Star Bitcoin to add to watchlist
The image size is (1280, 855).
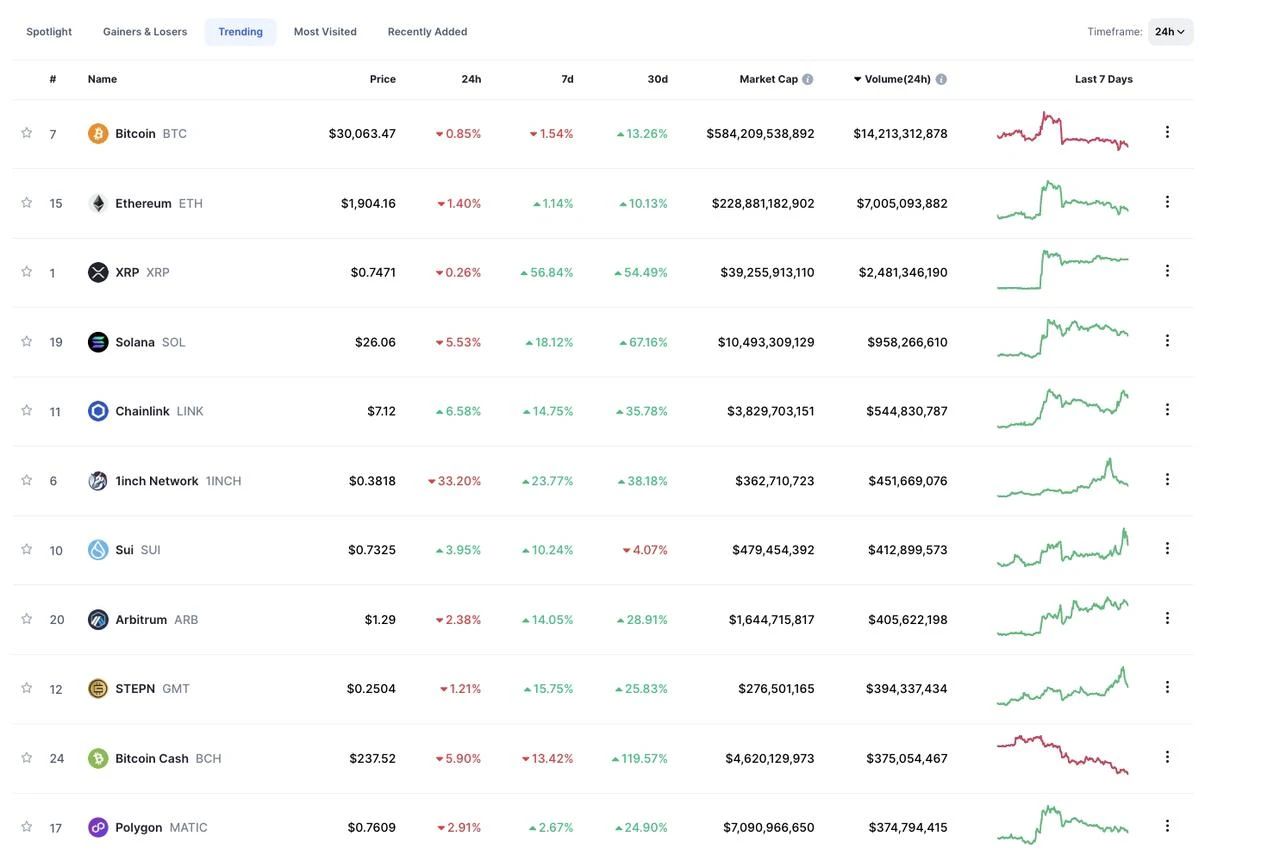point(27,132)
